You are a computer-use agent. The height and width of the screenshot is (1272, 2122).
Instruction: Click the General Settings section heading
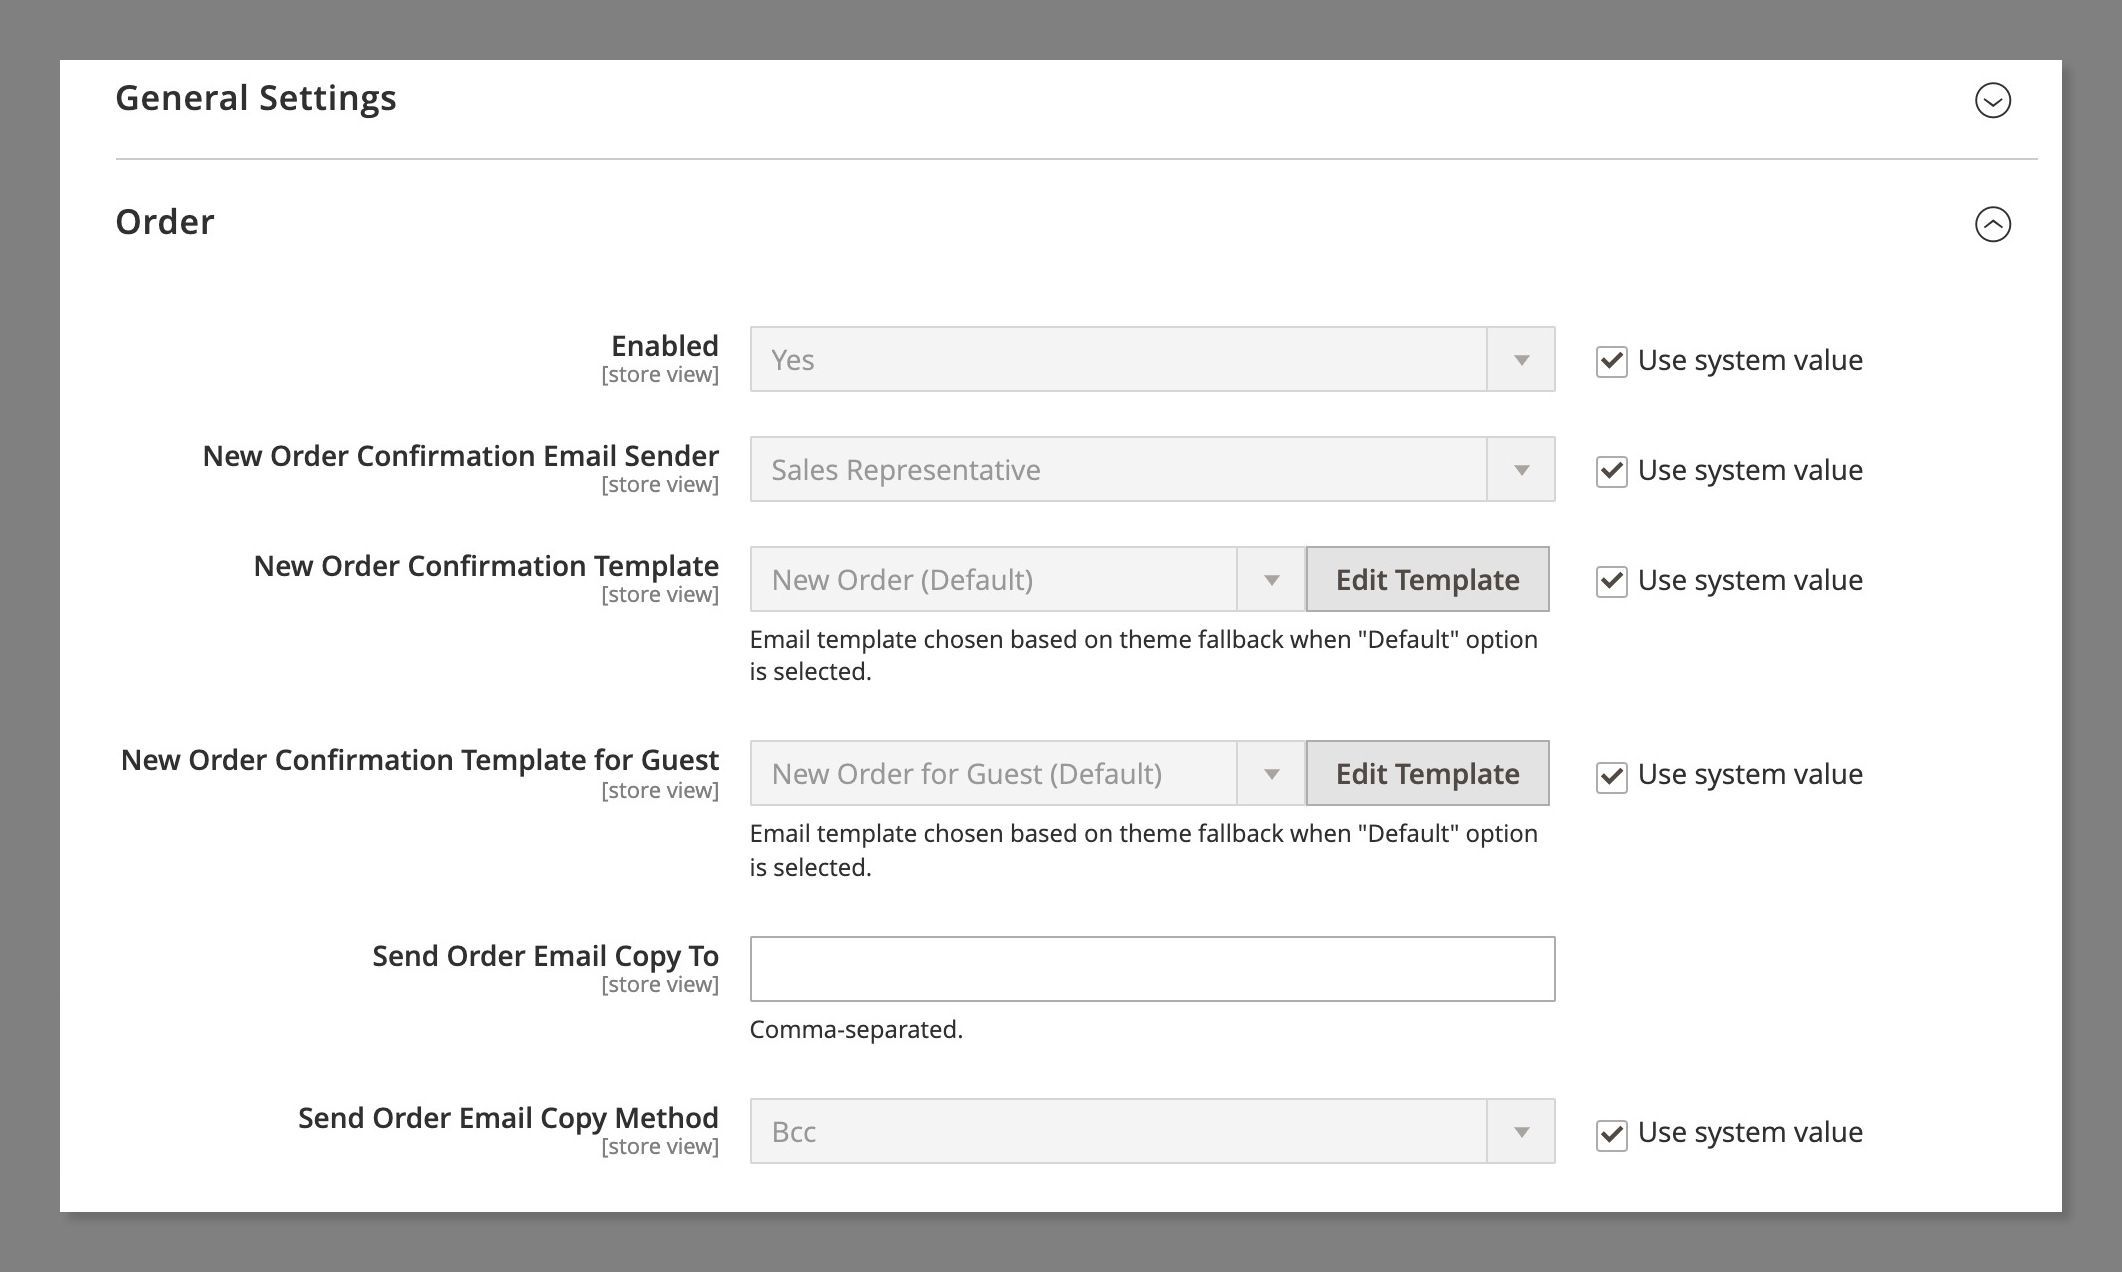[256, 98]
